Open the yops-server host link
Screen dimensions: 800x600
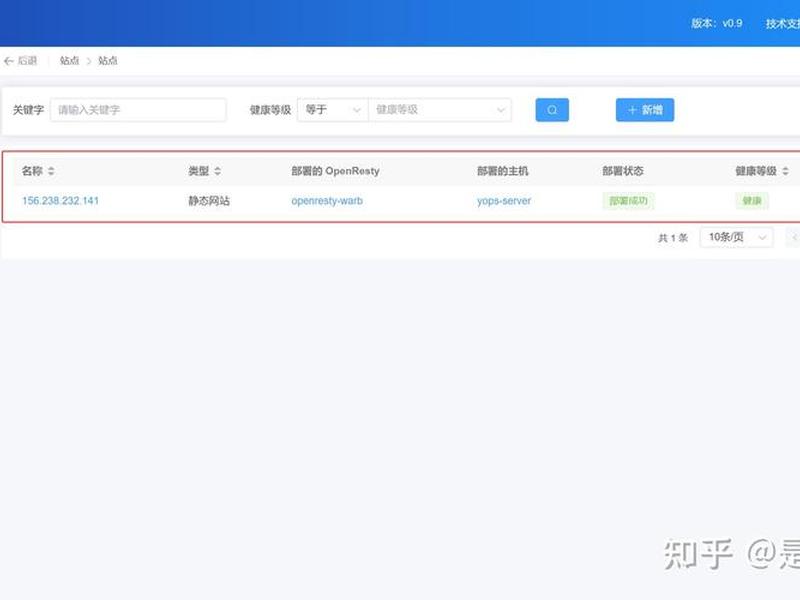[x=504, y=201]
